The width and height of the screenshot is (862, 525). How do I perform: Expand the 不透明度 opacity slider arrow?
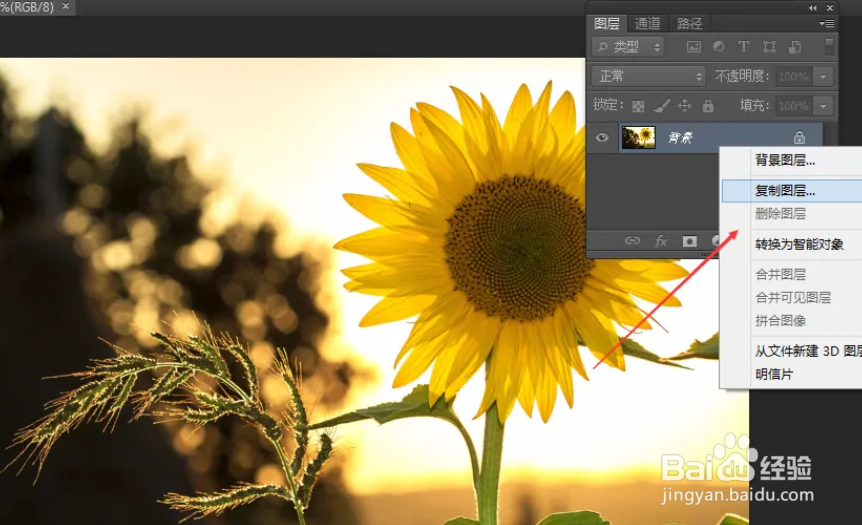coord(823,77)
